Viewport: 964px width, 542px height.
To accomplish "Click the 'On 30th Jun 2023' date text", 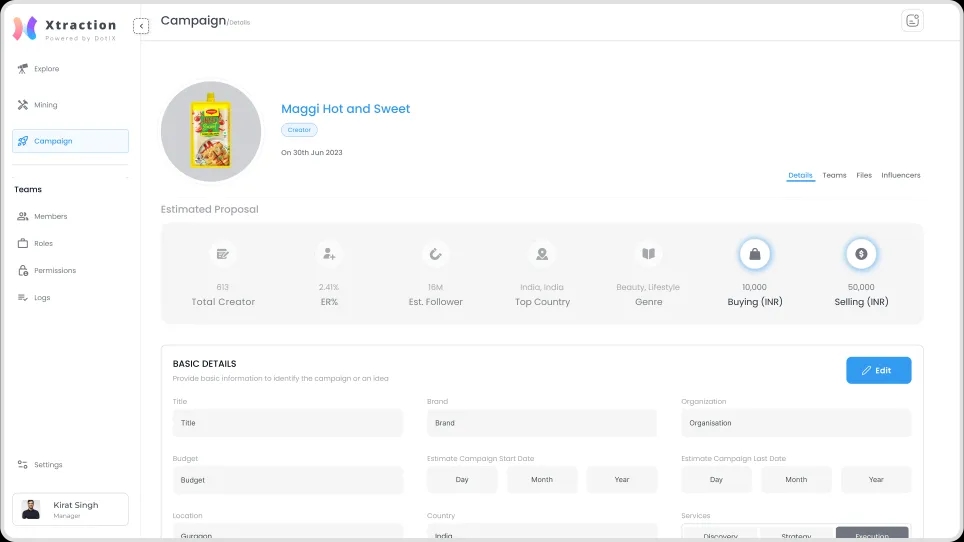I will pos(312,153).
